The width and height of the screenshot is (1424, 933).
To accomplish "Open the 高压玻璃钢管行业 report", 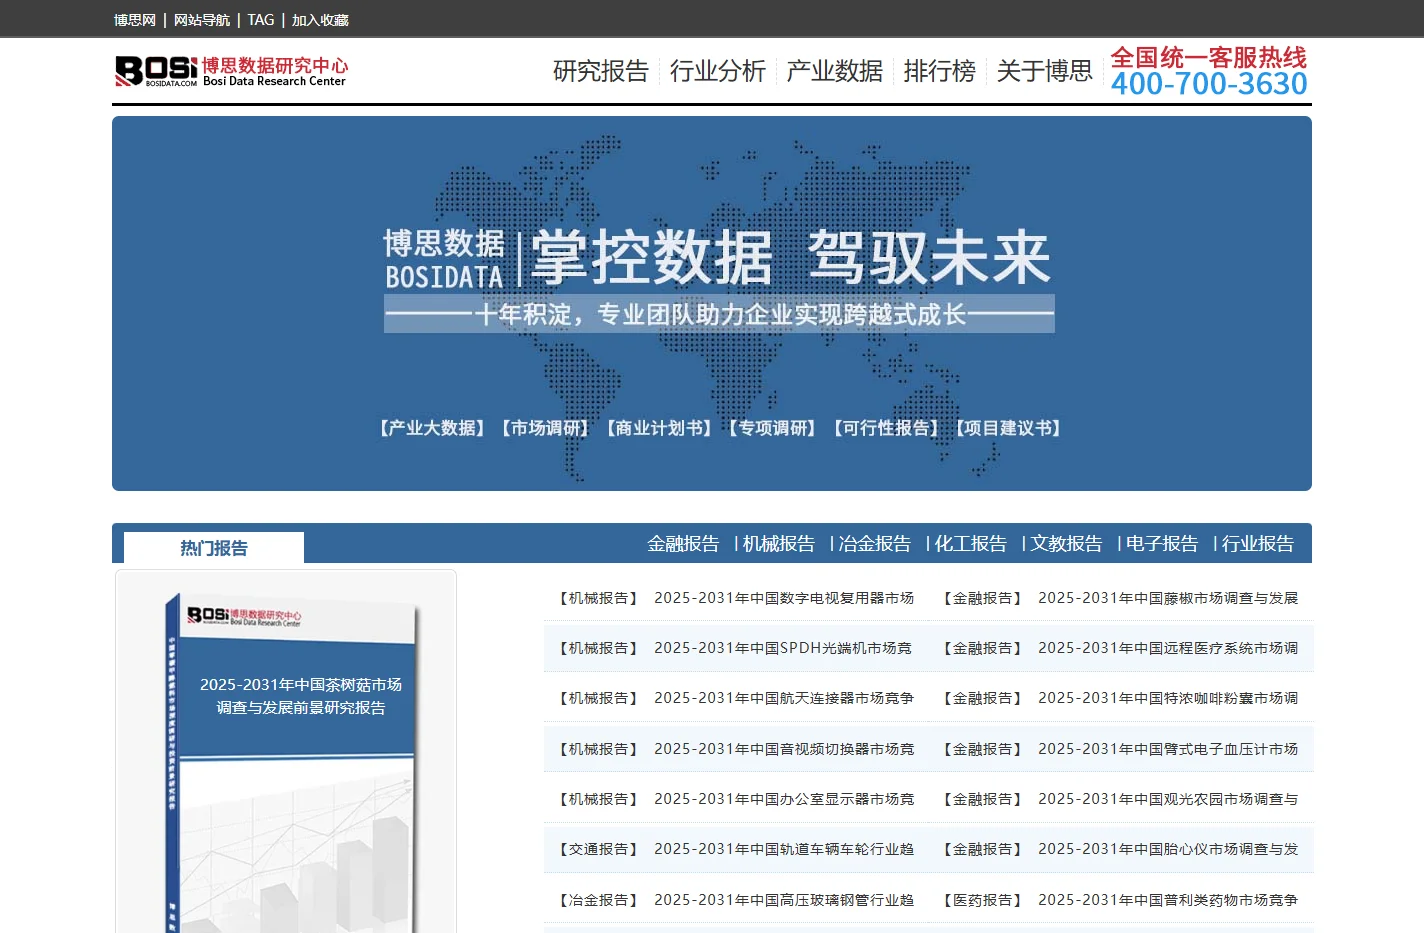I will tap(784, 900).
